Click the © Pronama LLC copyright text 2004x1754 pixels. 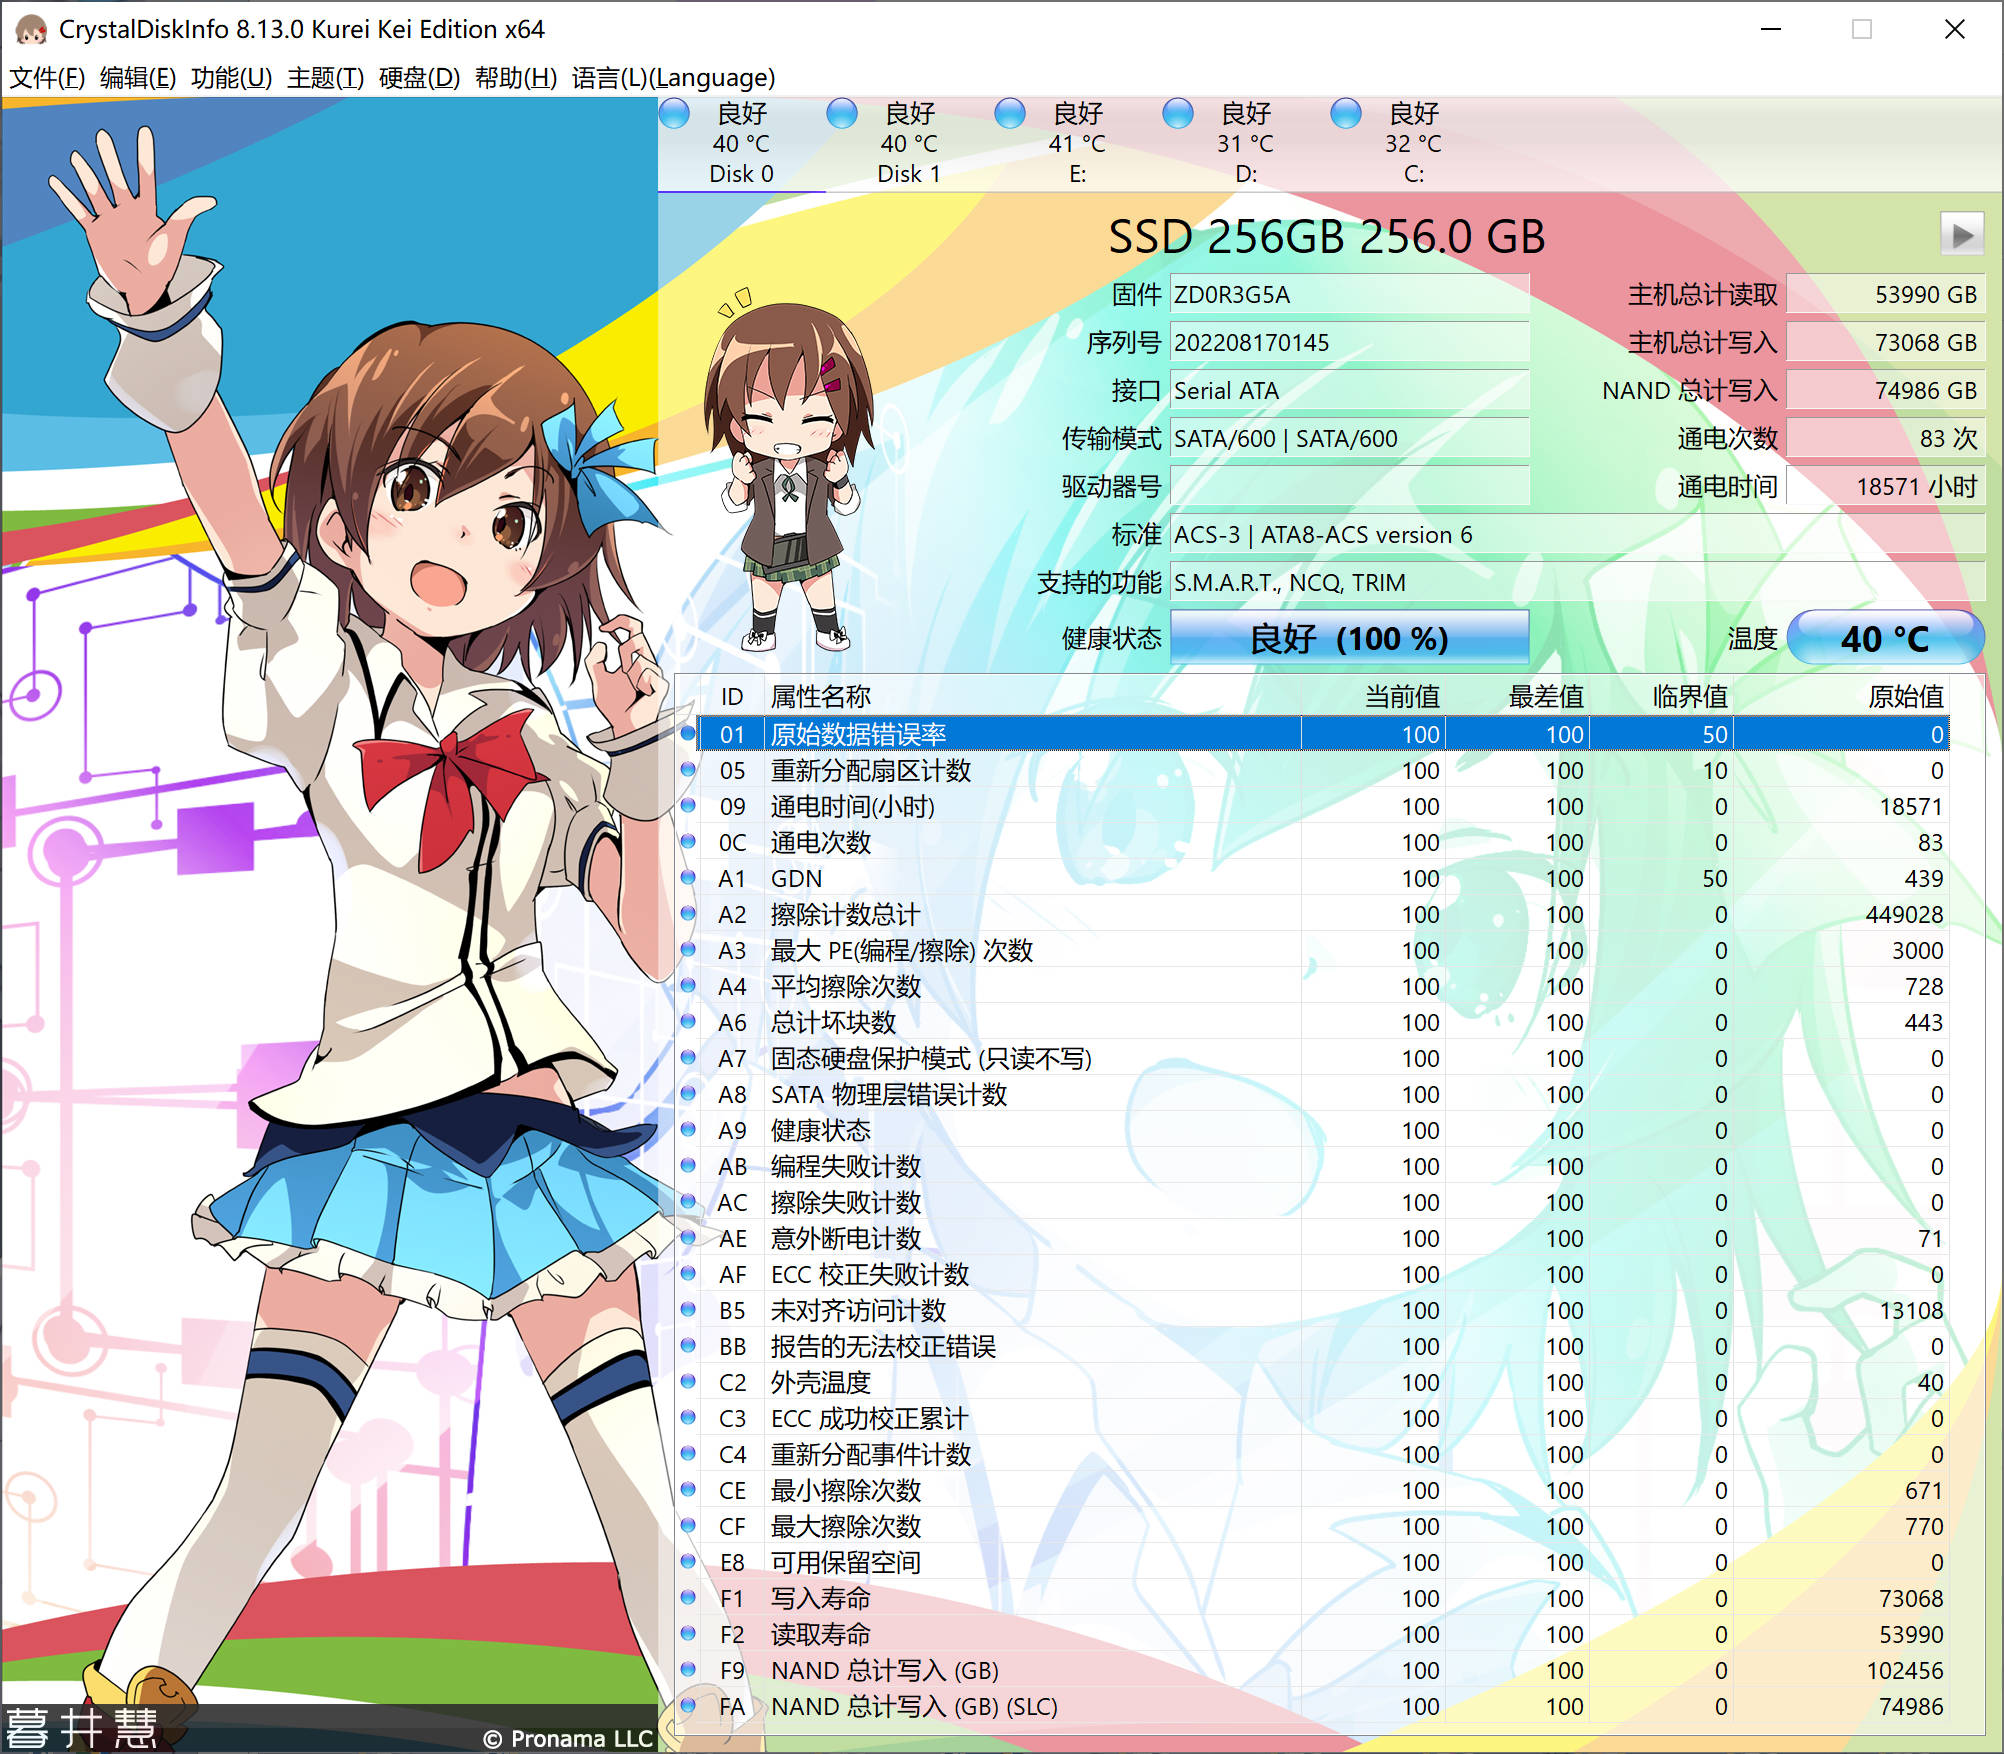[x=567, y=1738]
